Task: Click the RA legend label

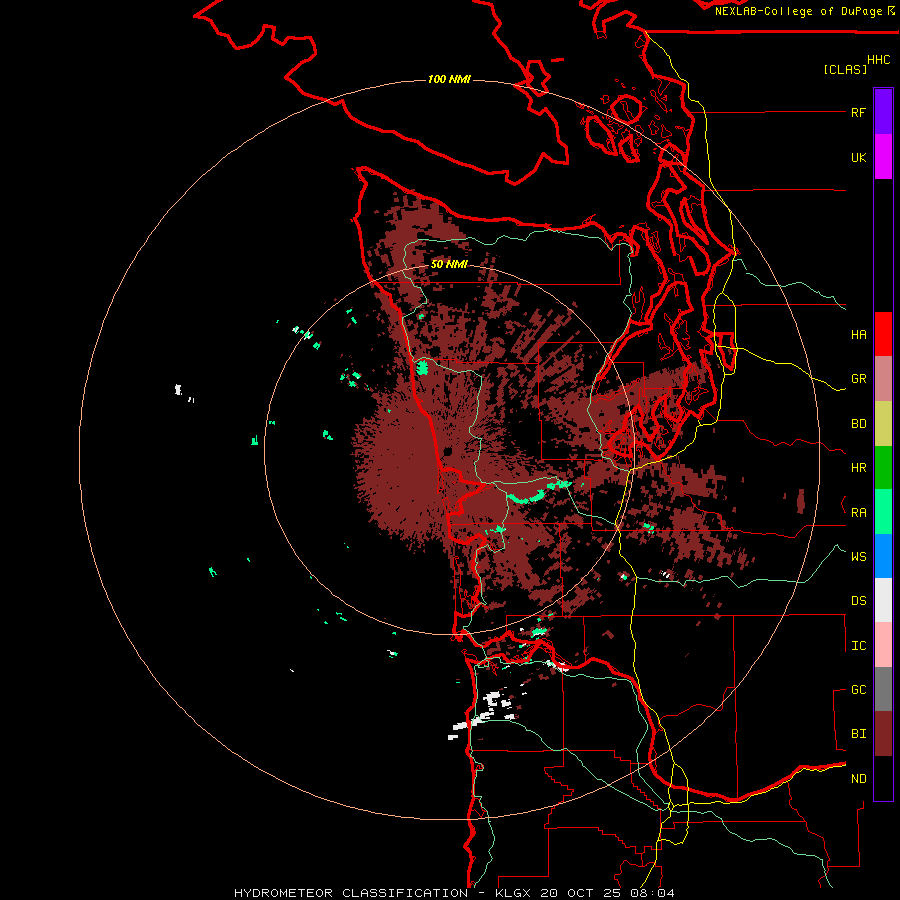Action: [x=858, y=513]
